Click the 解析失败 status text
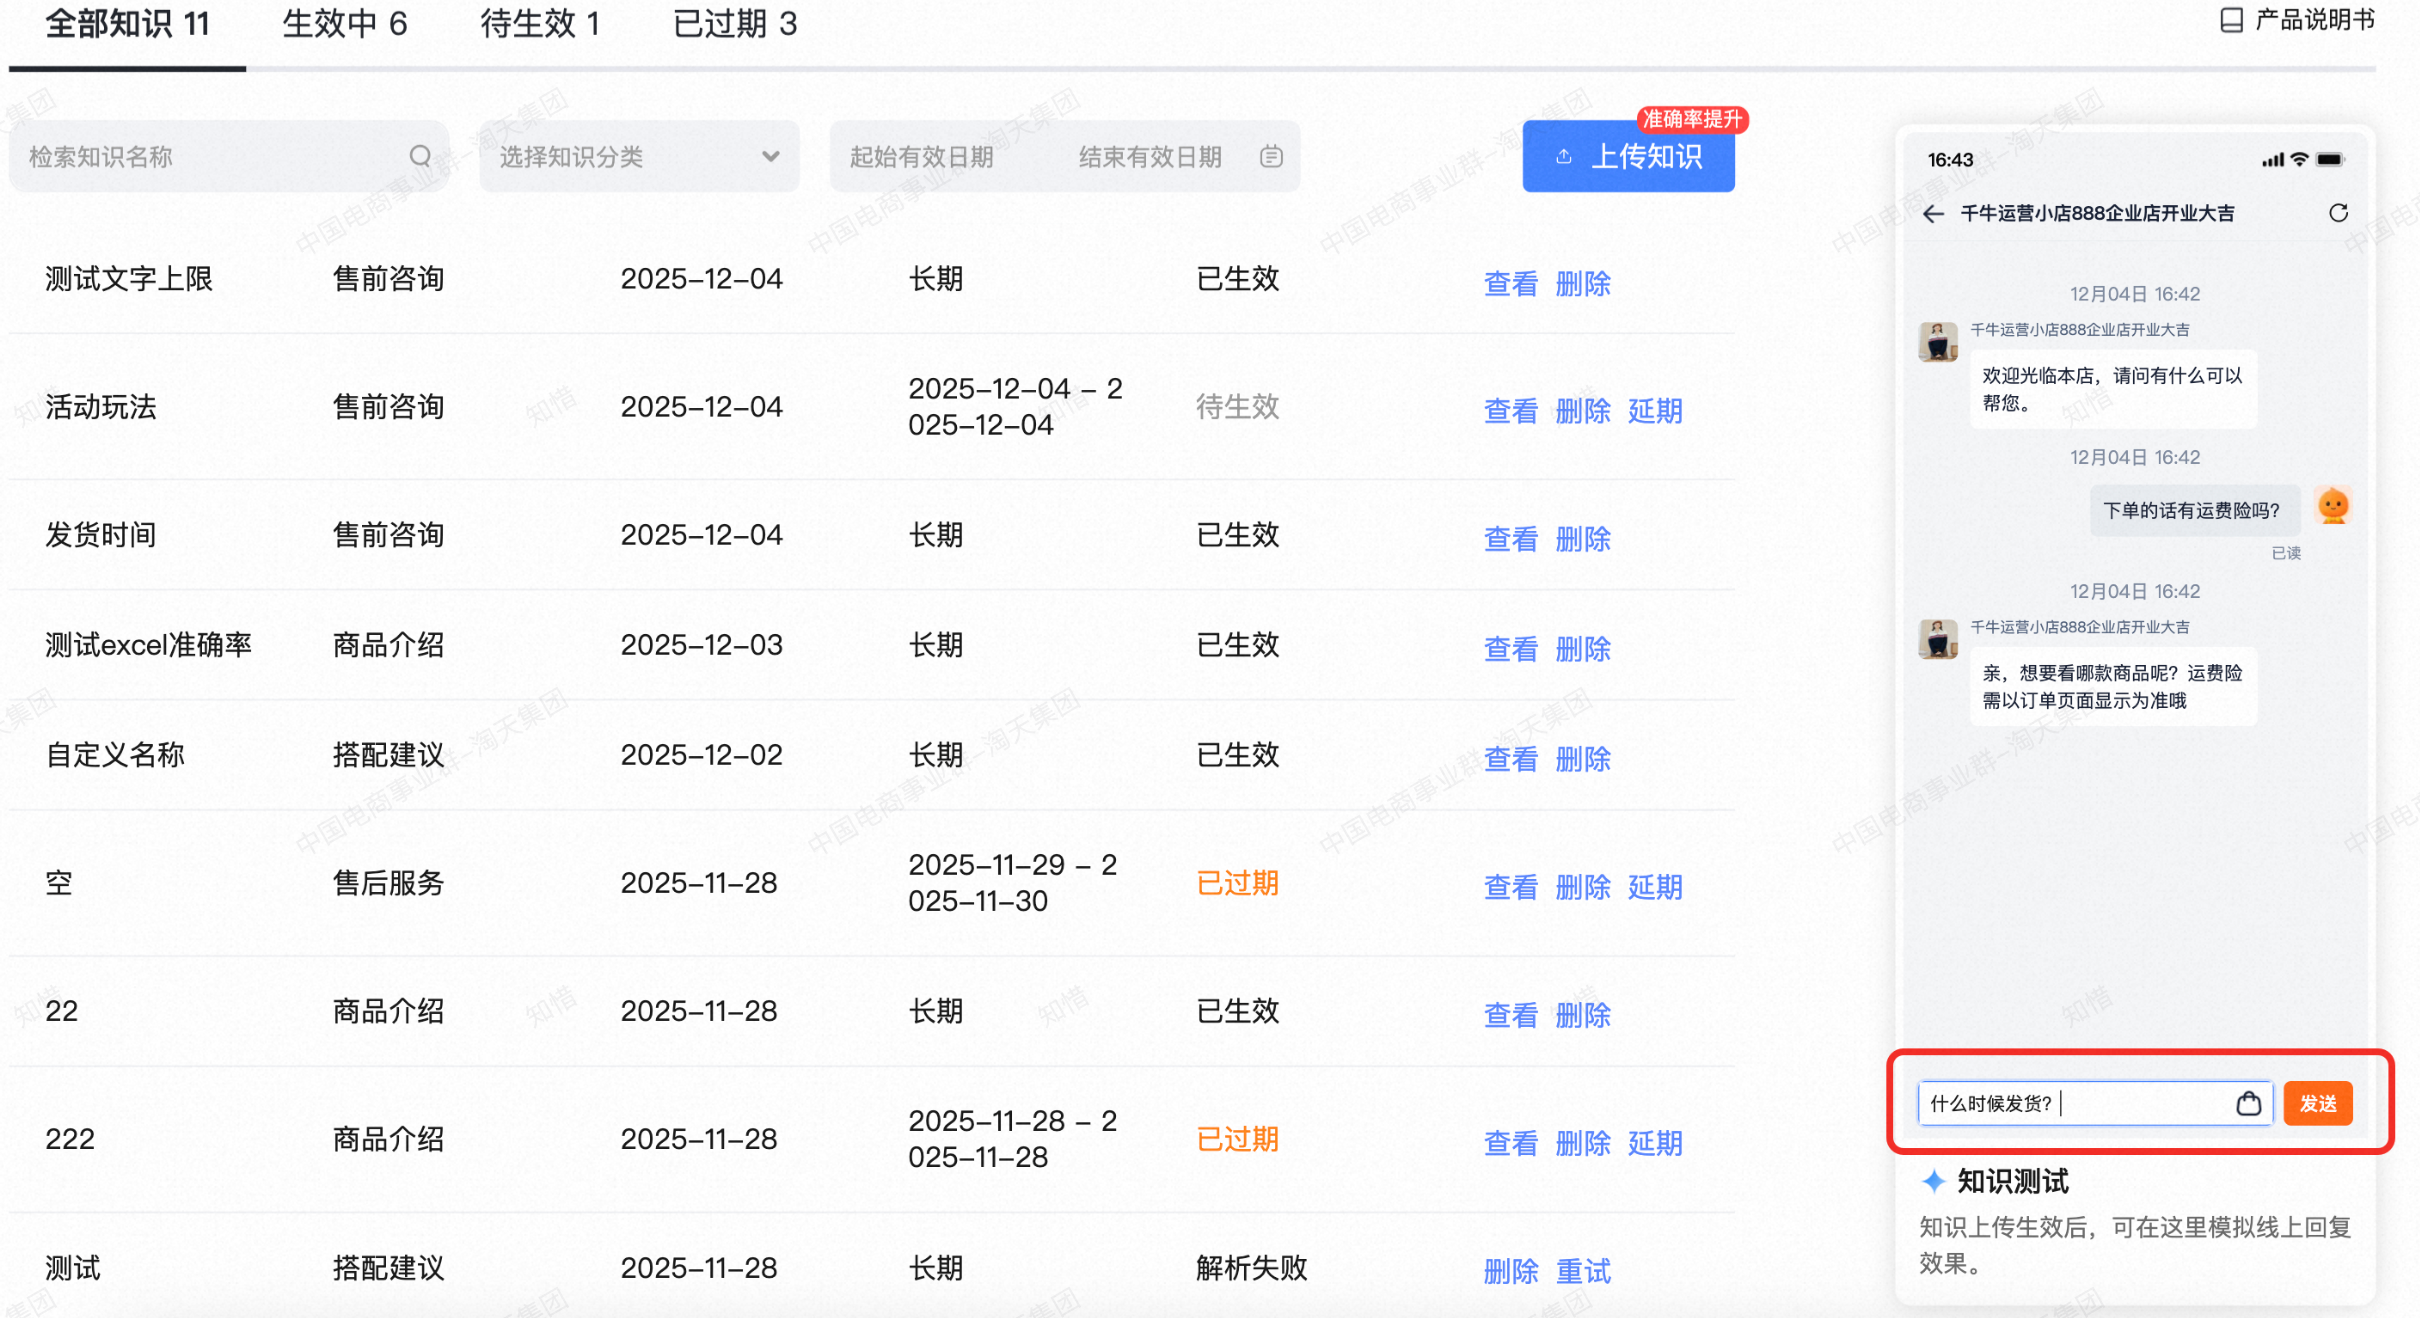Viewport: 2420px width, 1318px height. [1252, 1267]
